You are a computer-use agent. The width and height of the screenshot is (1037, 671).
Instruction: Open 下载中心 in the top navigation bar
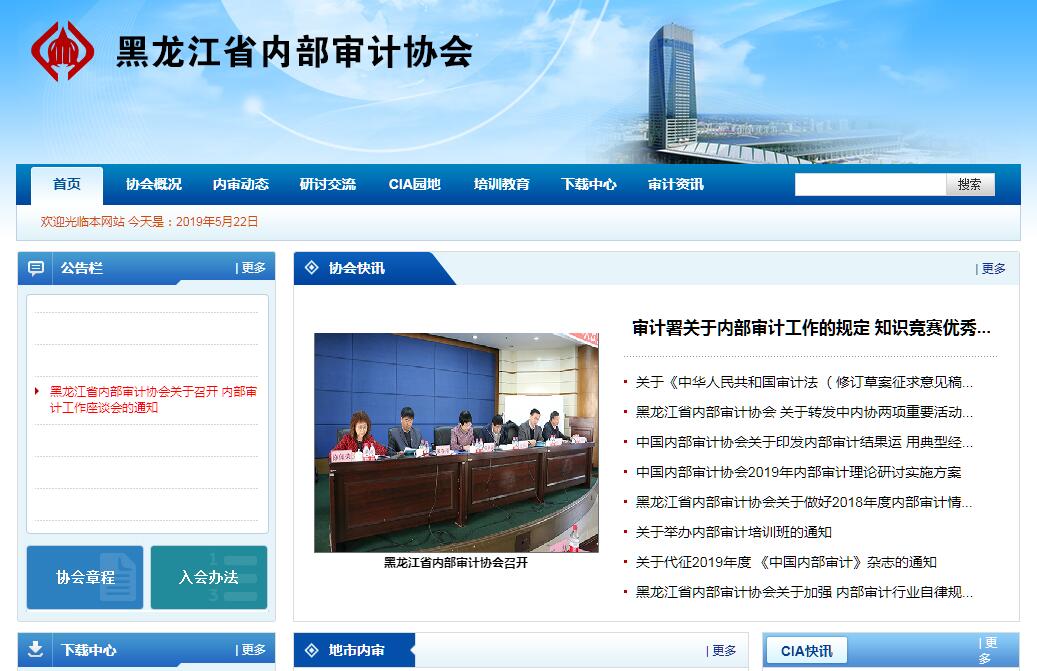(x=589, y=184)
